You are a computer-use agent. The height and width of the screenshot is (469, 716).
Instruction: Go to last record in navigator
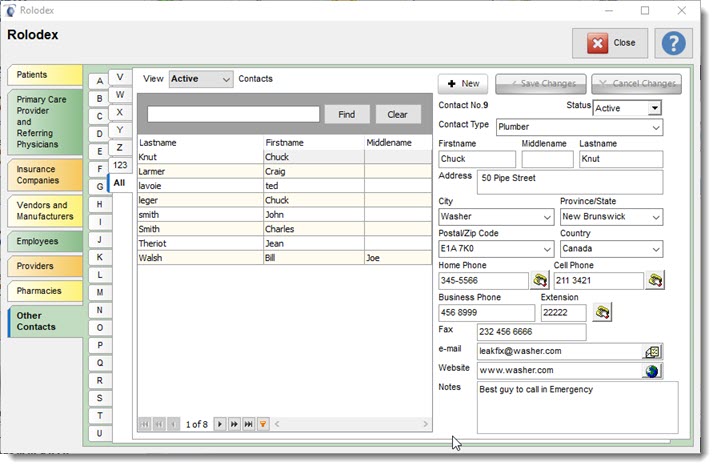[248, 424]
